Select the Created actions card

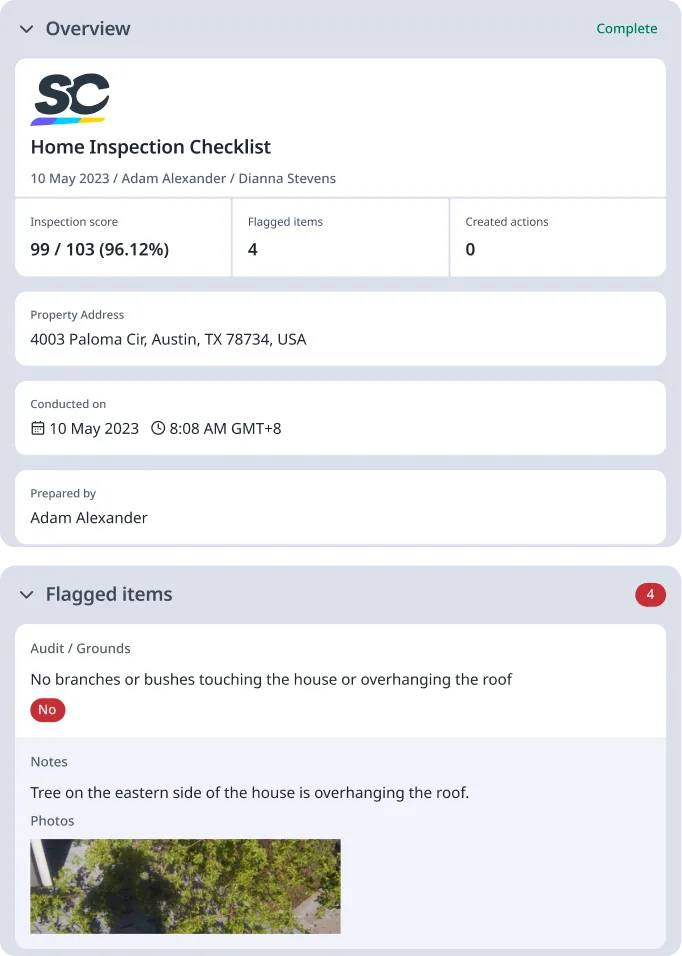557,237
